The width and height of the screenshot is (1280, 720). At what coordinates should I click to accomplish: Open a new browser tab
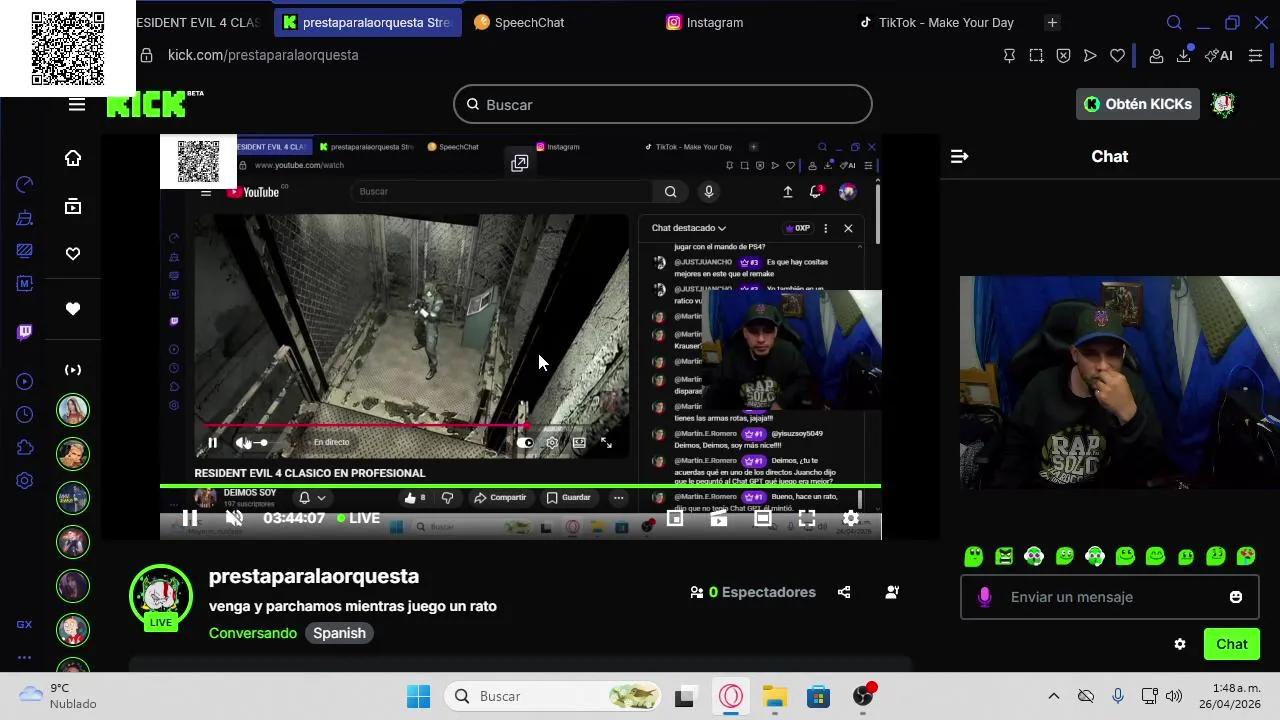pos(1052,22)
